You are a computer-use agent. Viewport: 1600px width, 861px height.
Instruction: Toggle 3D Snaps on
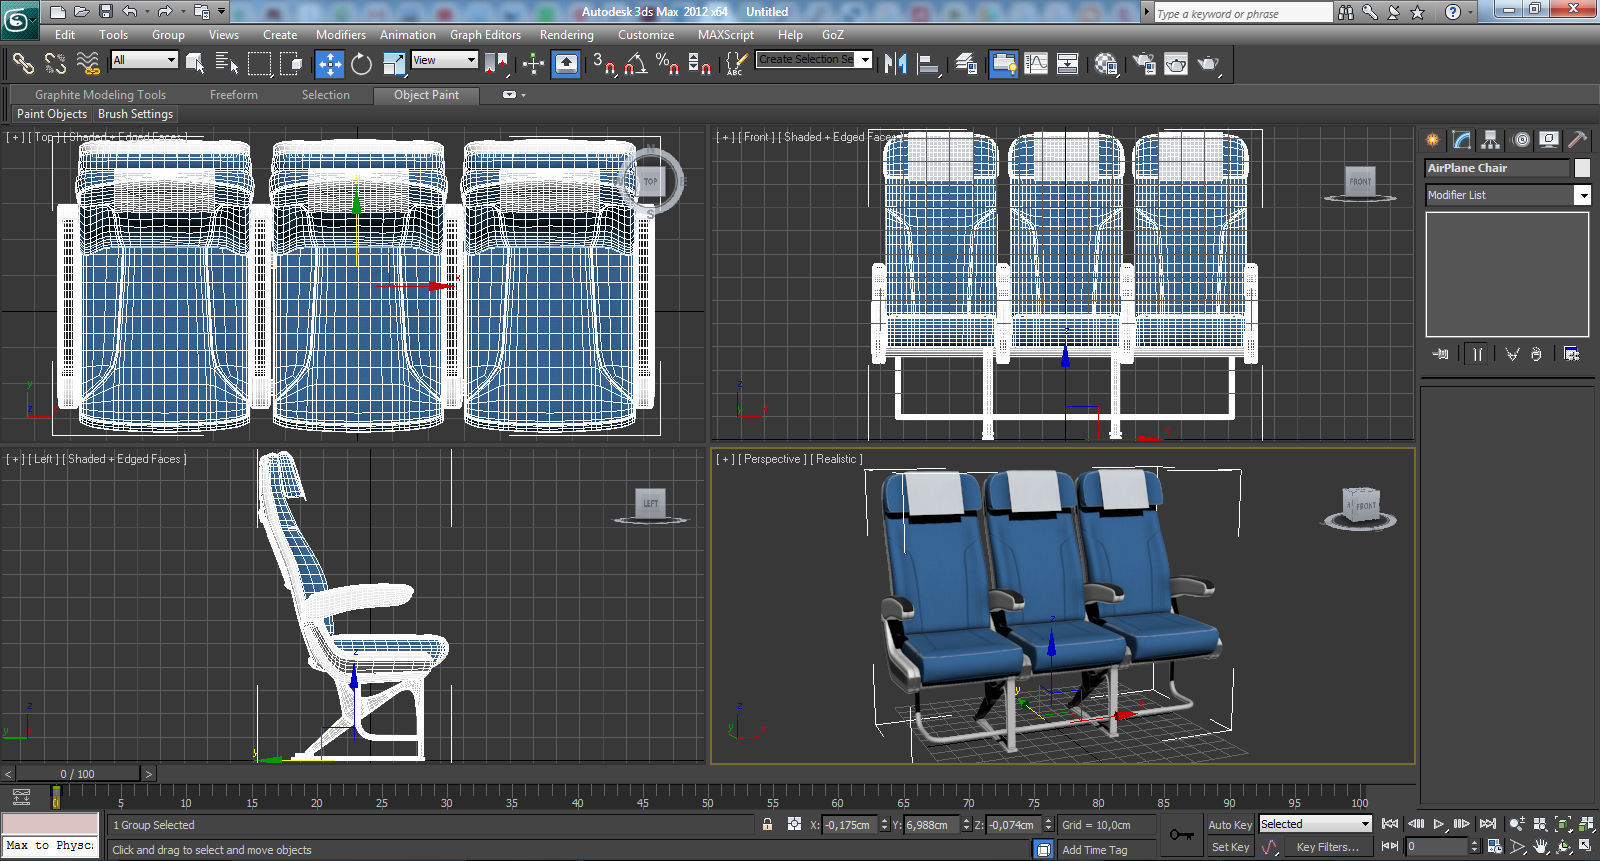pyautogui.click(x=604, y=64)
